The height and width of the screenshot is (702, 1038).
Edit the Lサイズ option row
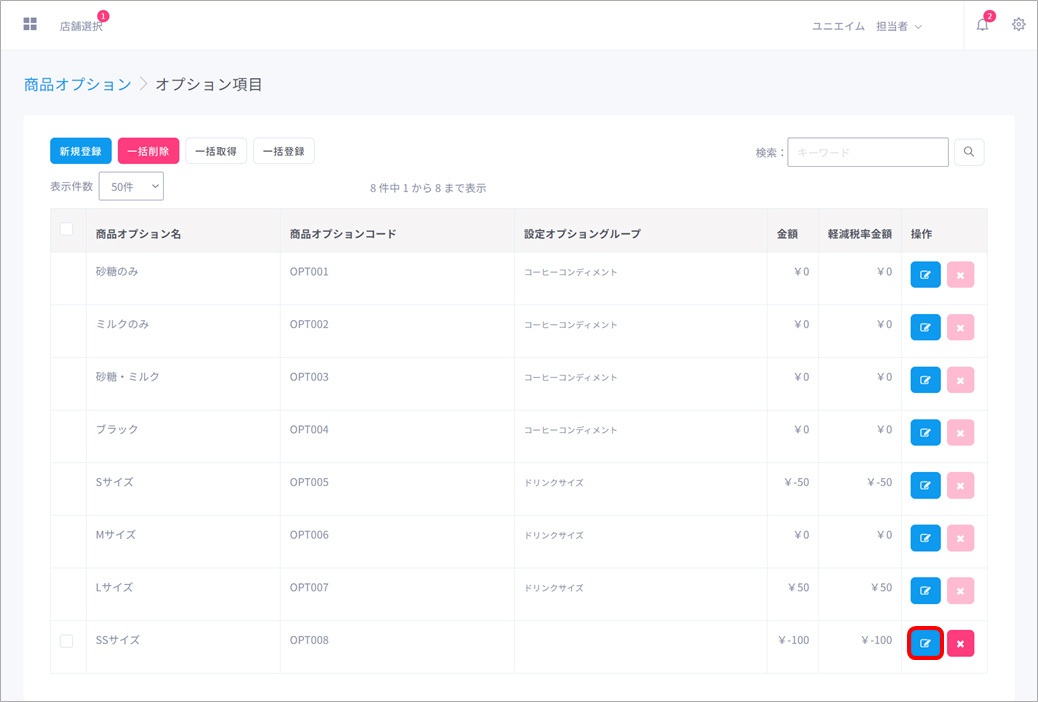click(925, 590)
